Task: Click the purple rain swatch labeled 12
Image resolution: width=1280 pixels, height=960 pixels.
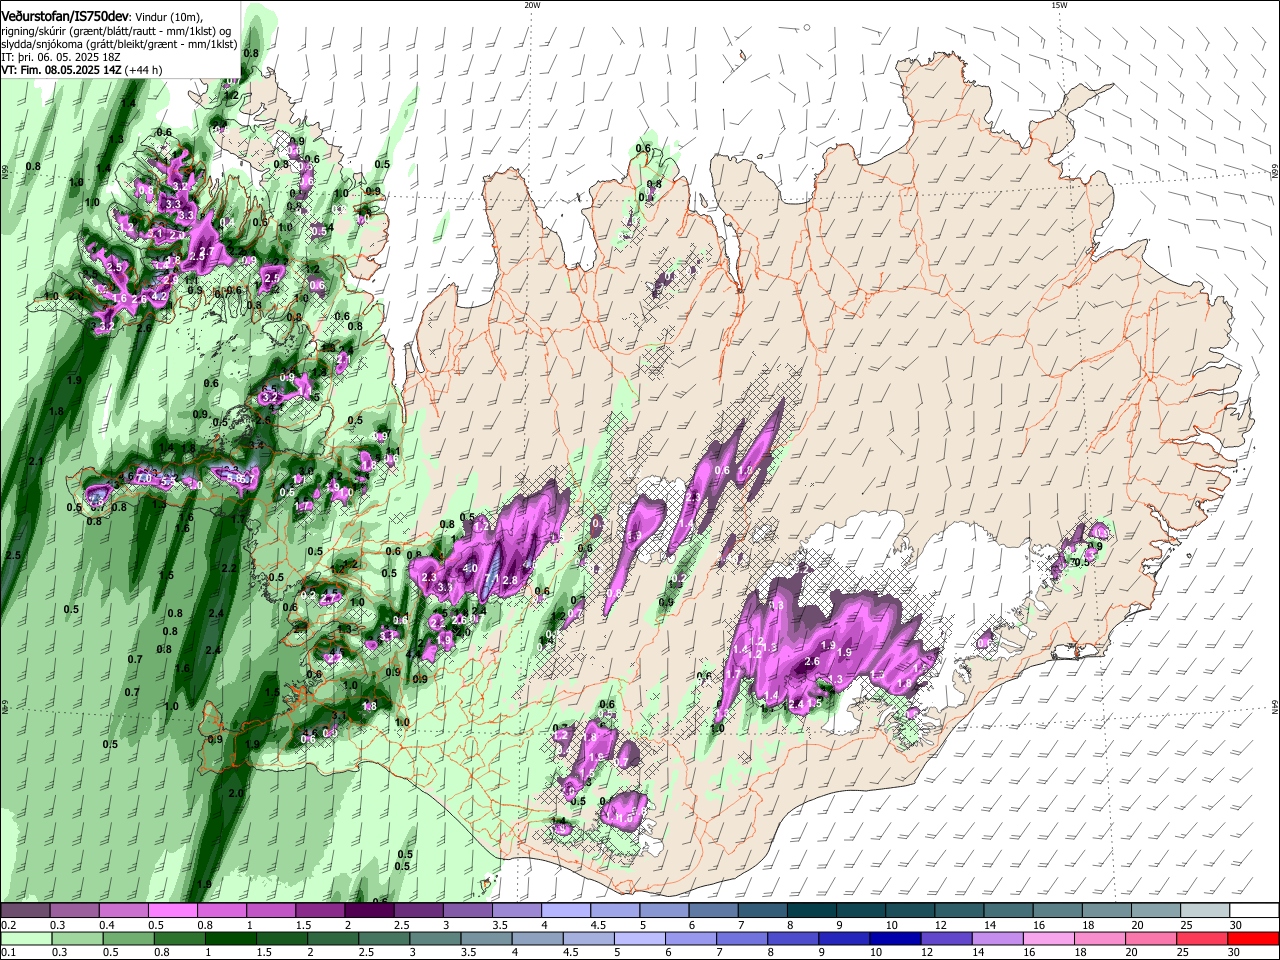Action: coord(948,938)
